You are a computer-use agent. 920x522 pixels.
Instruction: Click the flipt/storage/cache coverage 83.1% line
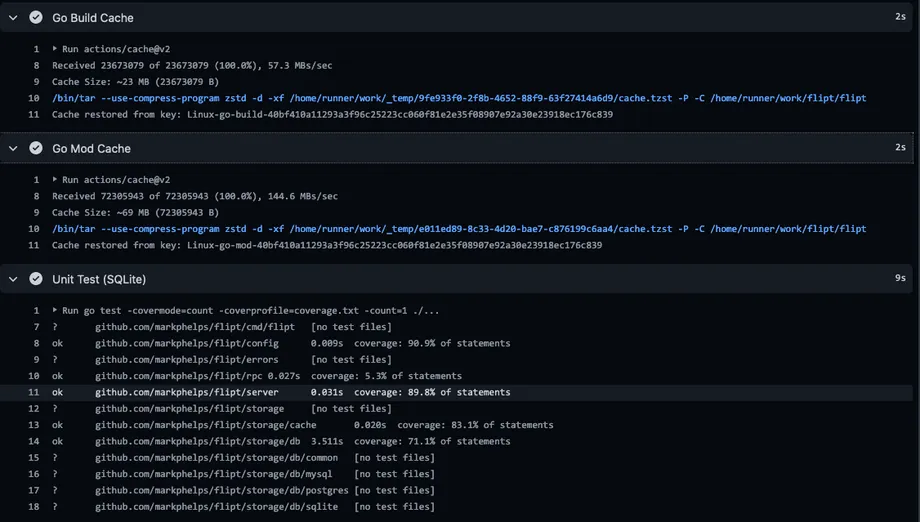point(303,425)
